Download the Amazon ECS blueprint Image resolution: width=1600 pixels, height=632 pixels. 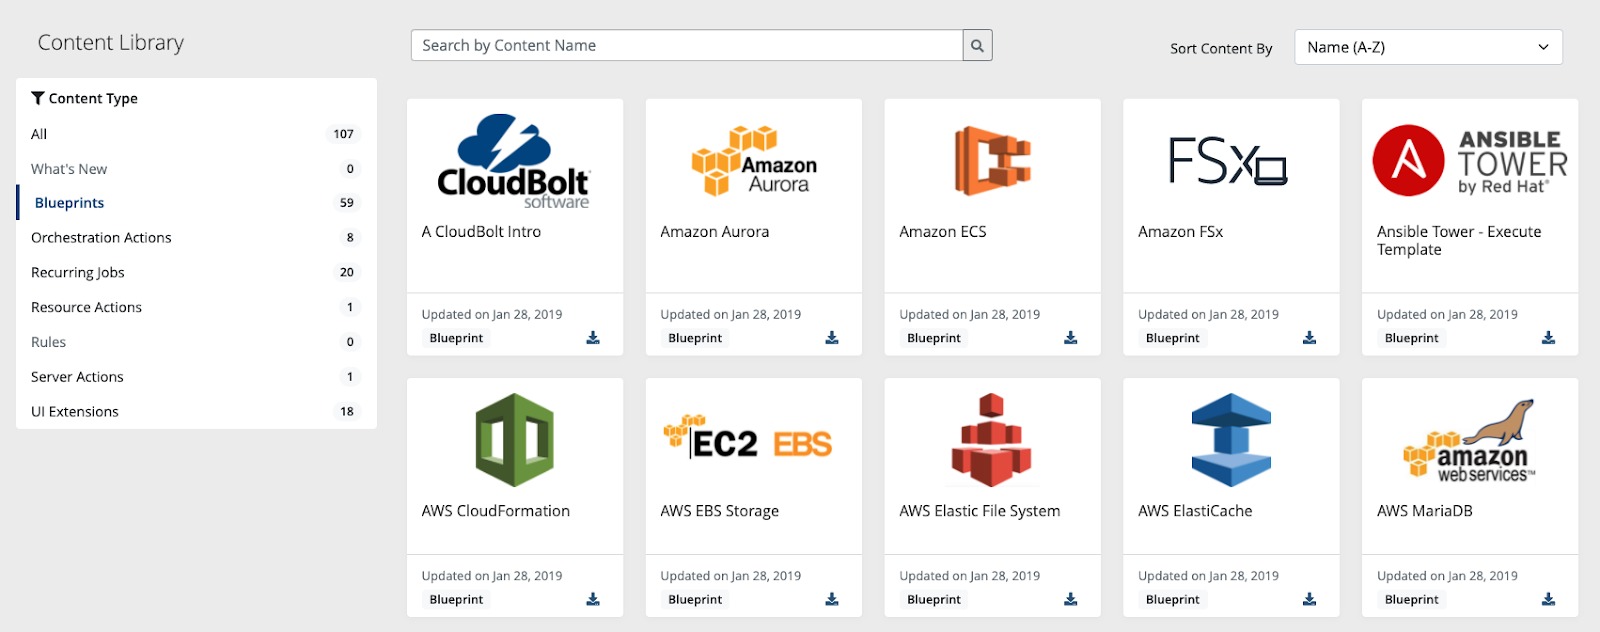point(1071,338)
